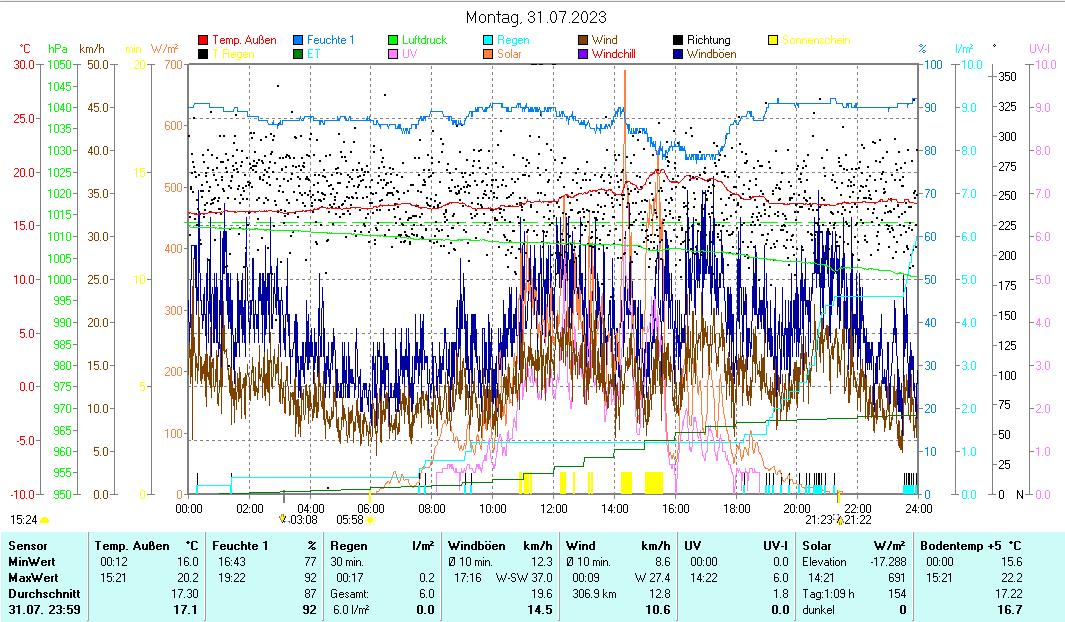Click the red Temp. Außen legend swatch
Screen dimensions: 1065x622
204,40
